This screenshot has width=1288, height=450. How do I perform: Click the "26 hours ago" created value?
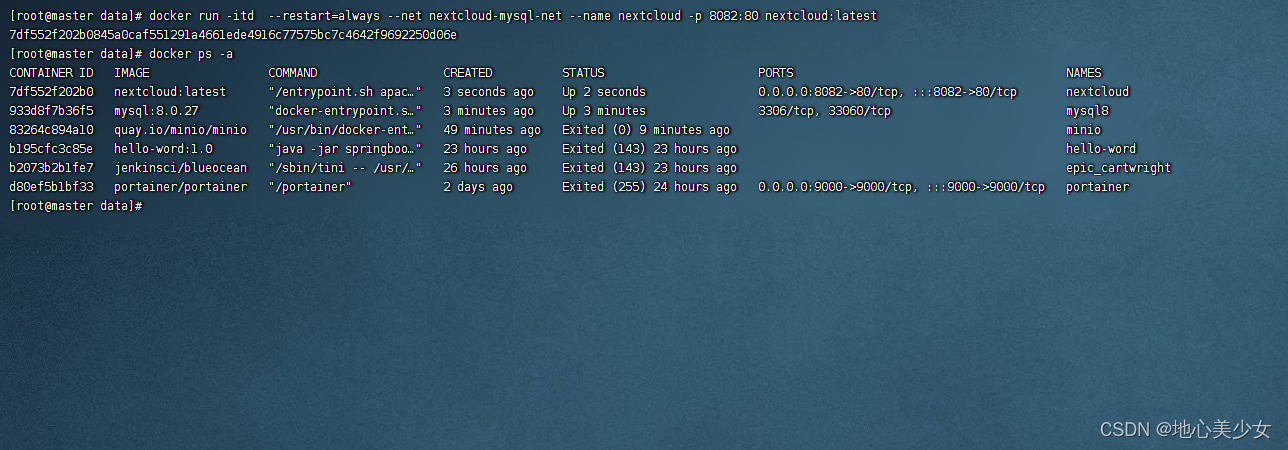485,168
